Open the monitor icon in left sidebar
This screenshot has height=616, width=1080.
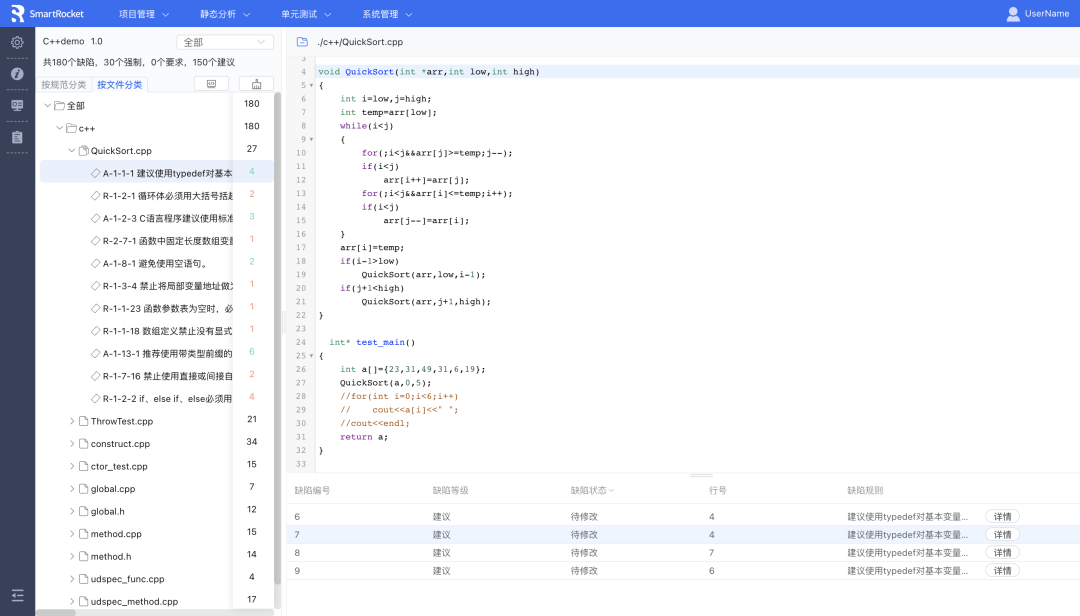[x=17, y=105]
